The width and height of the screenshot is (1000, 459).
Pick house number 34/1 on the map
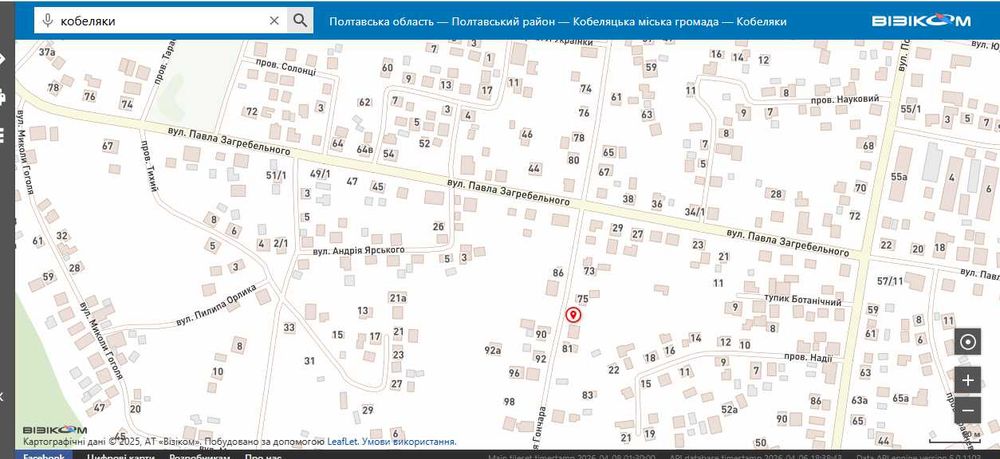pyautogui.click(x=695, y=212)
